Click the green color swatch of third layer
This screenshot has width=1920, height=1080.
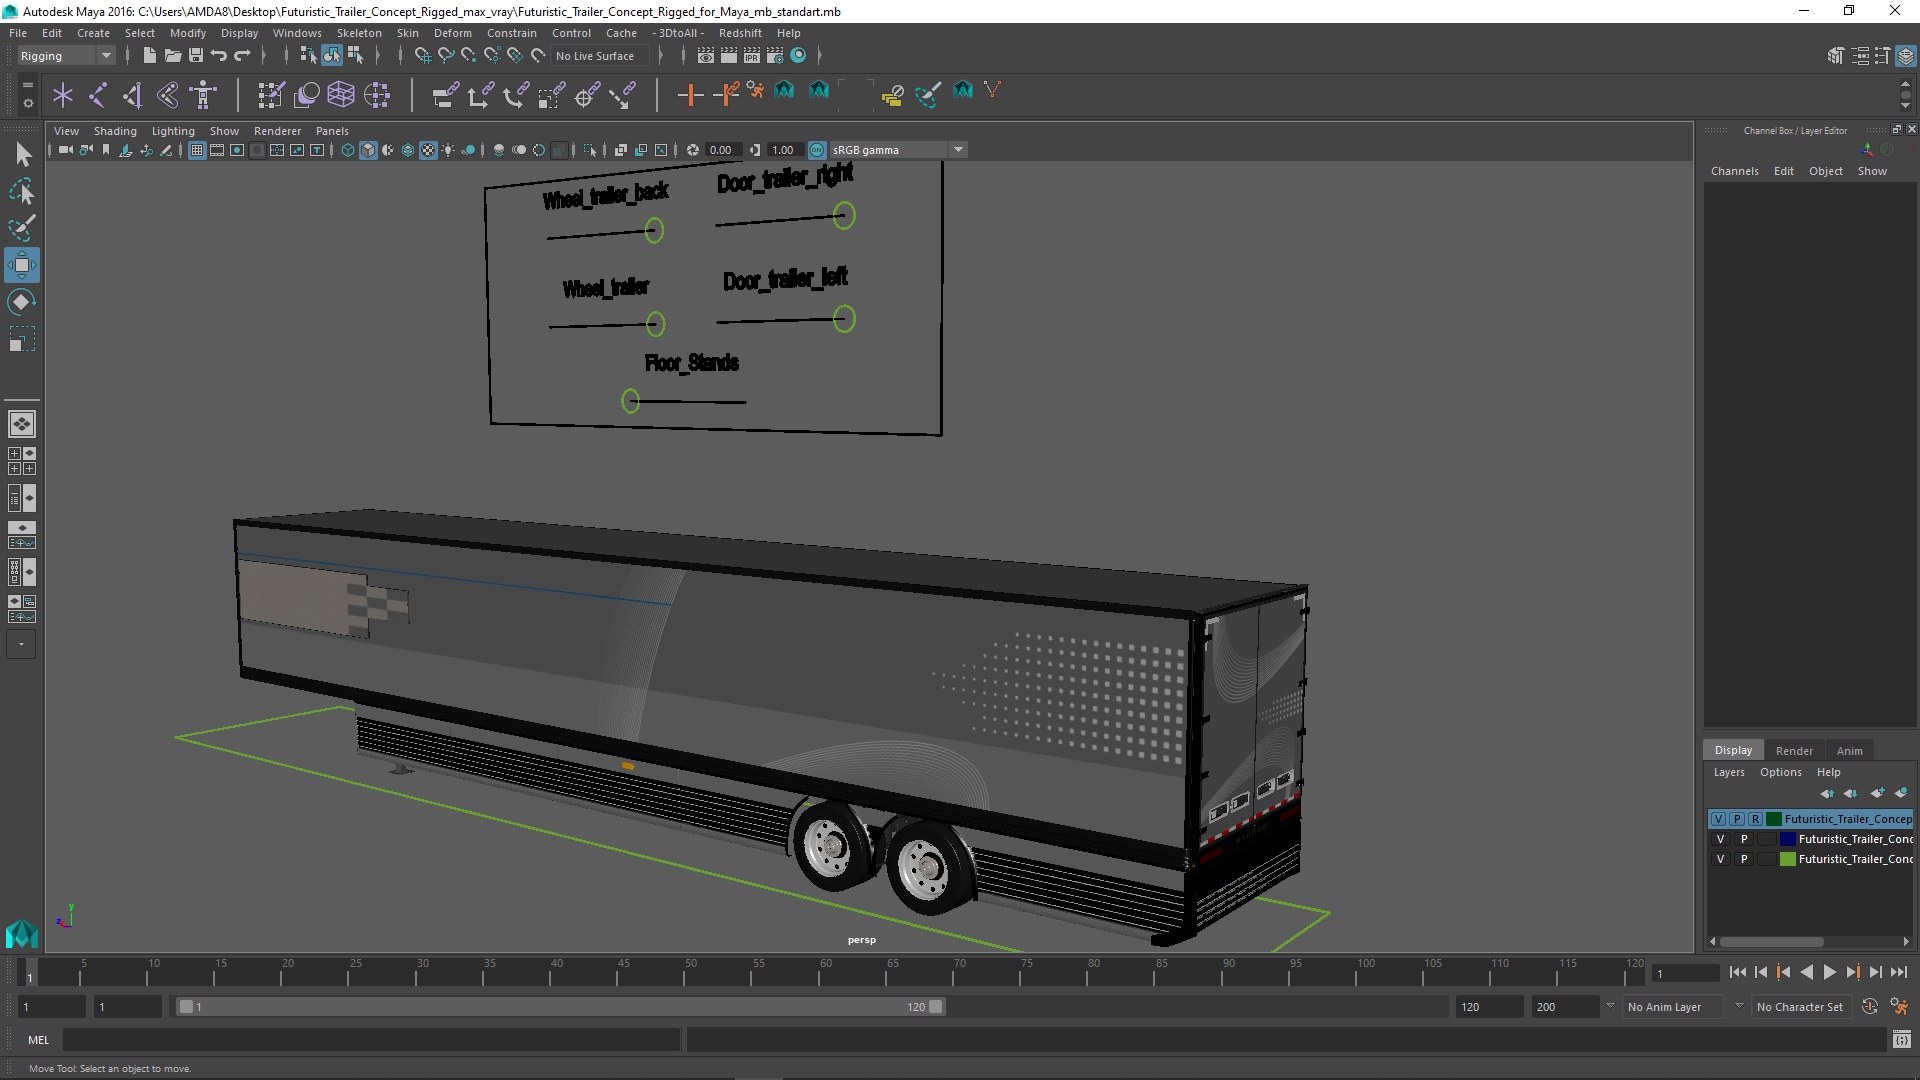tap(1787, 859)
